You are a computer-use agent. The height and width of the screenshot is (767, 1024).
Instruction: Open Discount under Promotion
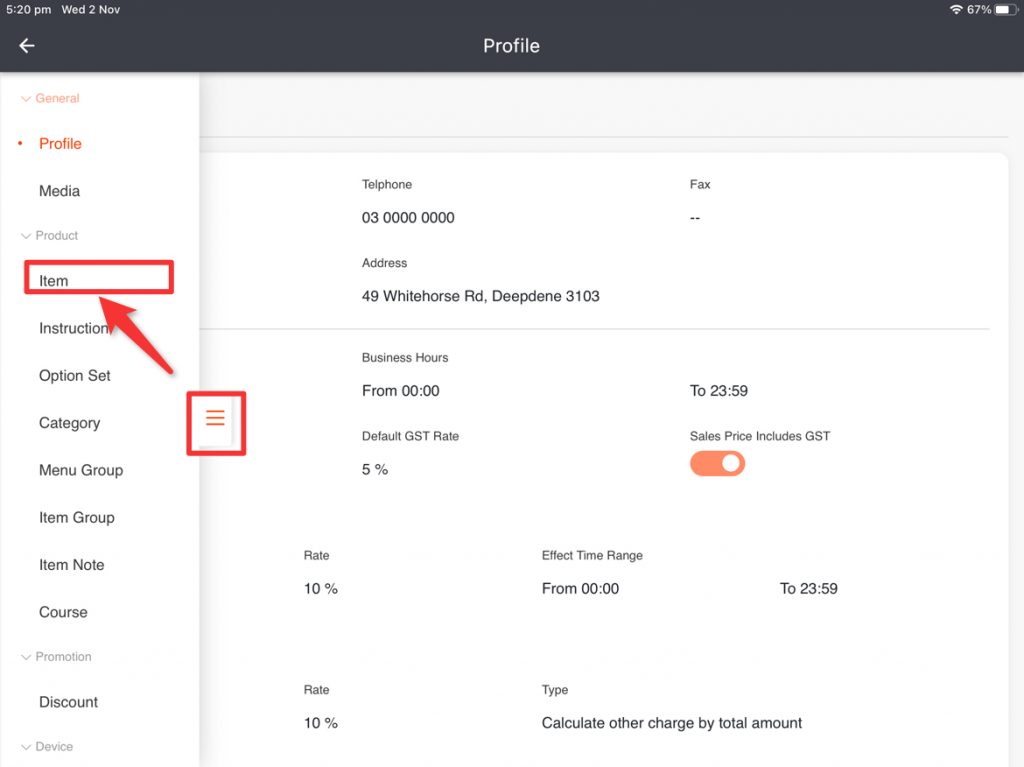click(68, 702)
